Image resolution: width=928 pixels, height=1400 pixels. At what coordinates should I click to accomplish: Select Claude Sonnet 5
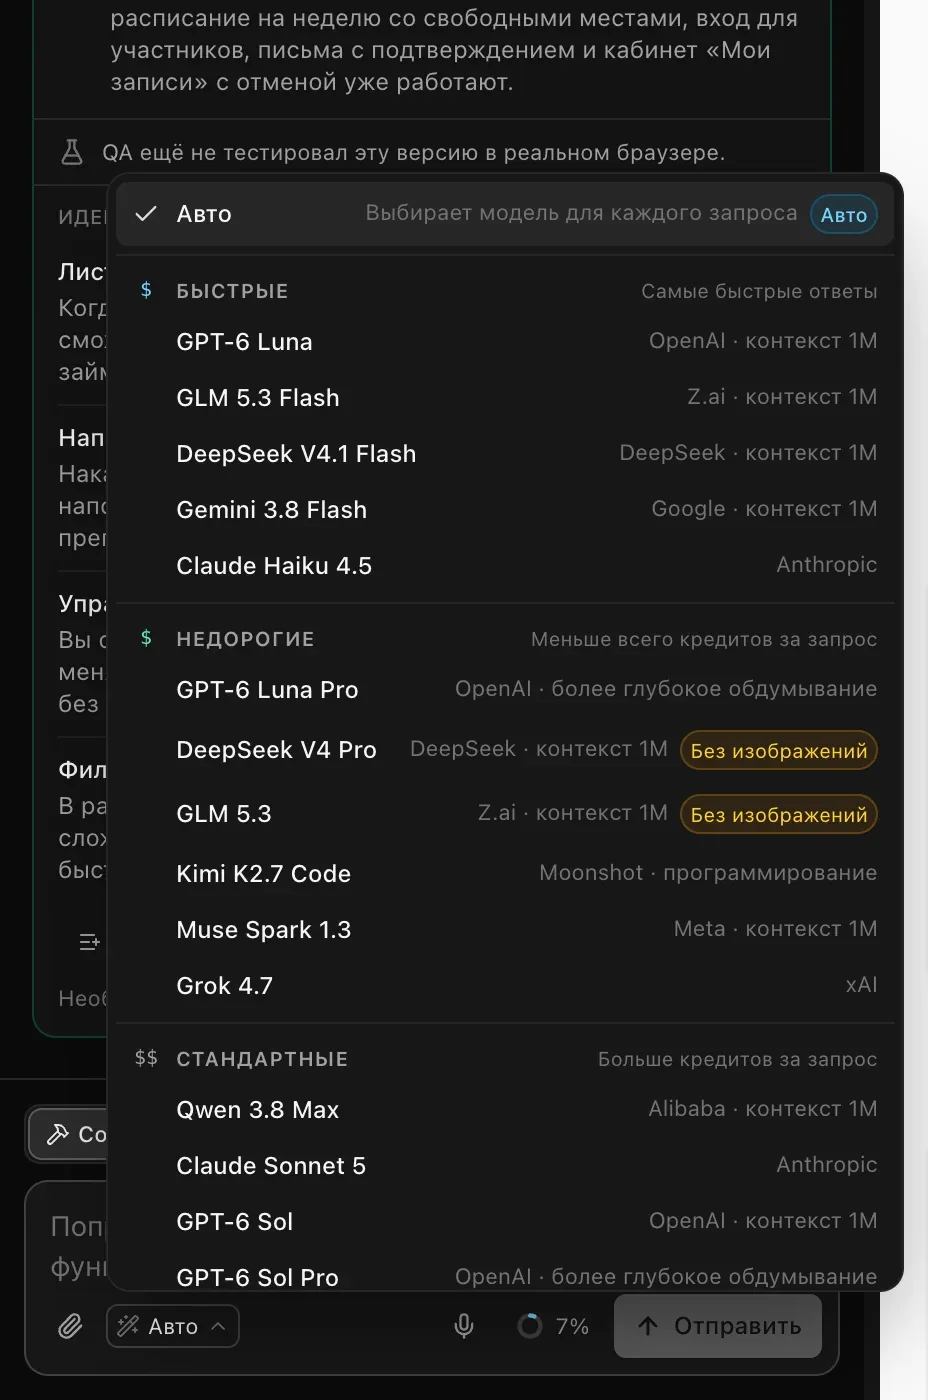tap(505, 1166)
